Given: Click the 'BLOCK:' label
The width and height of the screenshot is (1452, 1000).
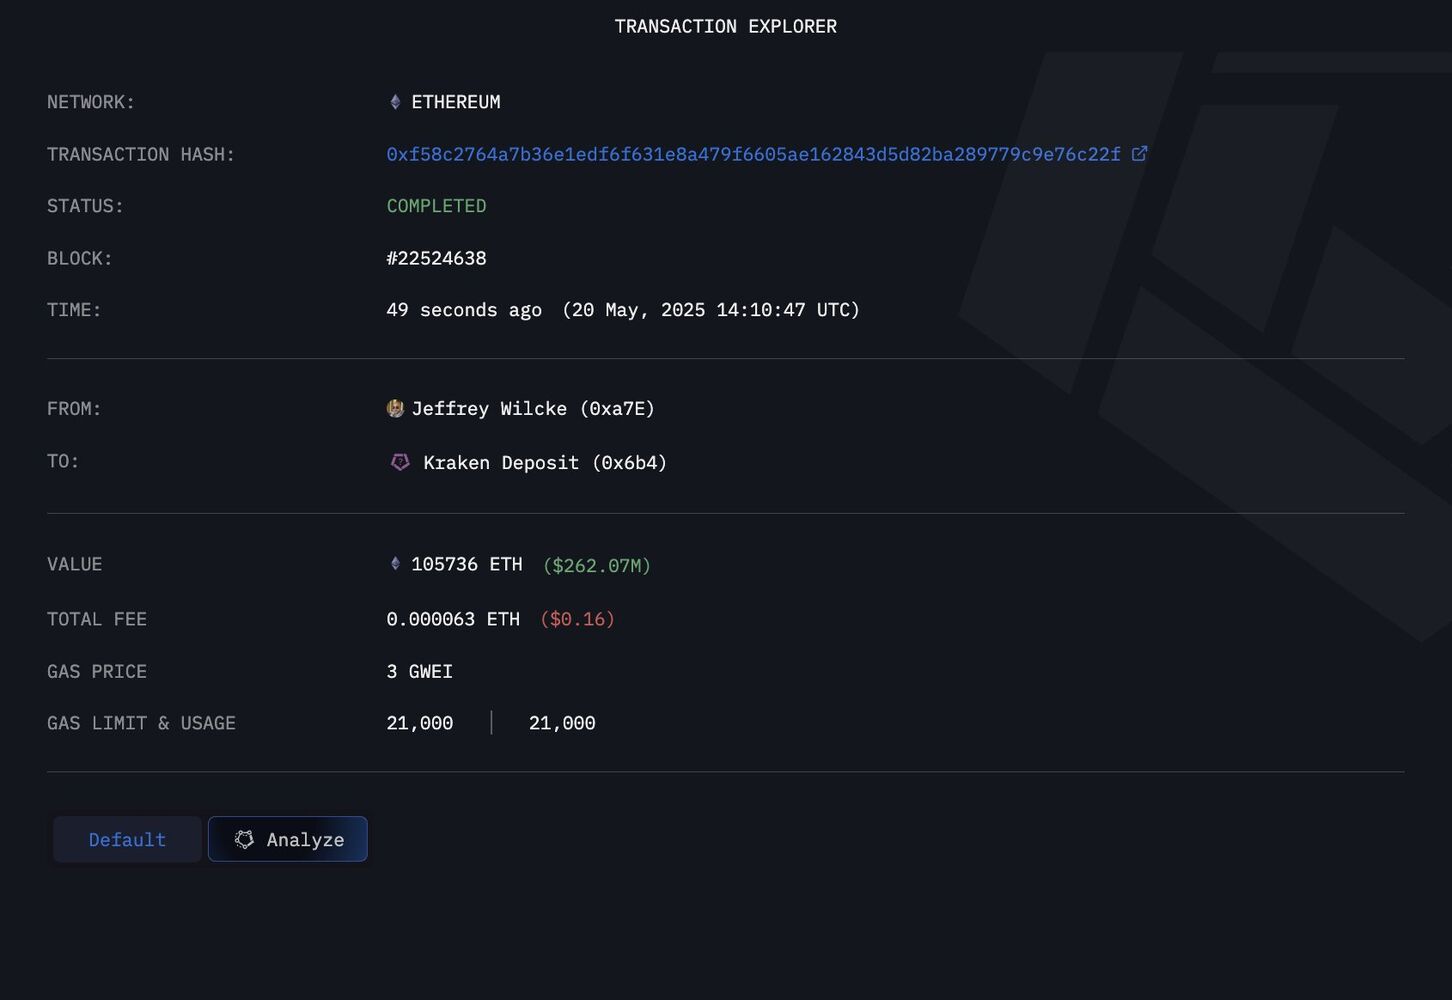Looking at the screenshot, I should click(x=80, y=258).
